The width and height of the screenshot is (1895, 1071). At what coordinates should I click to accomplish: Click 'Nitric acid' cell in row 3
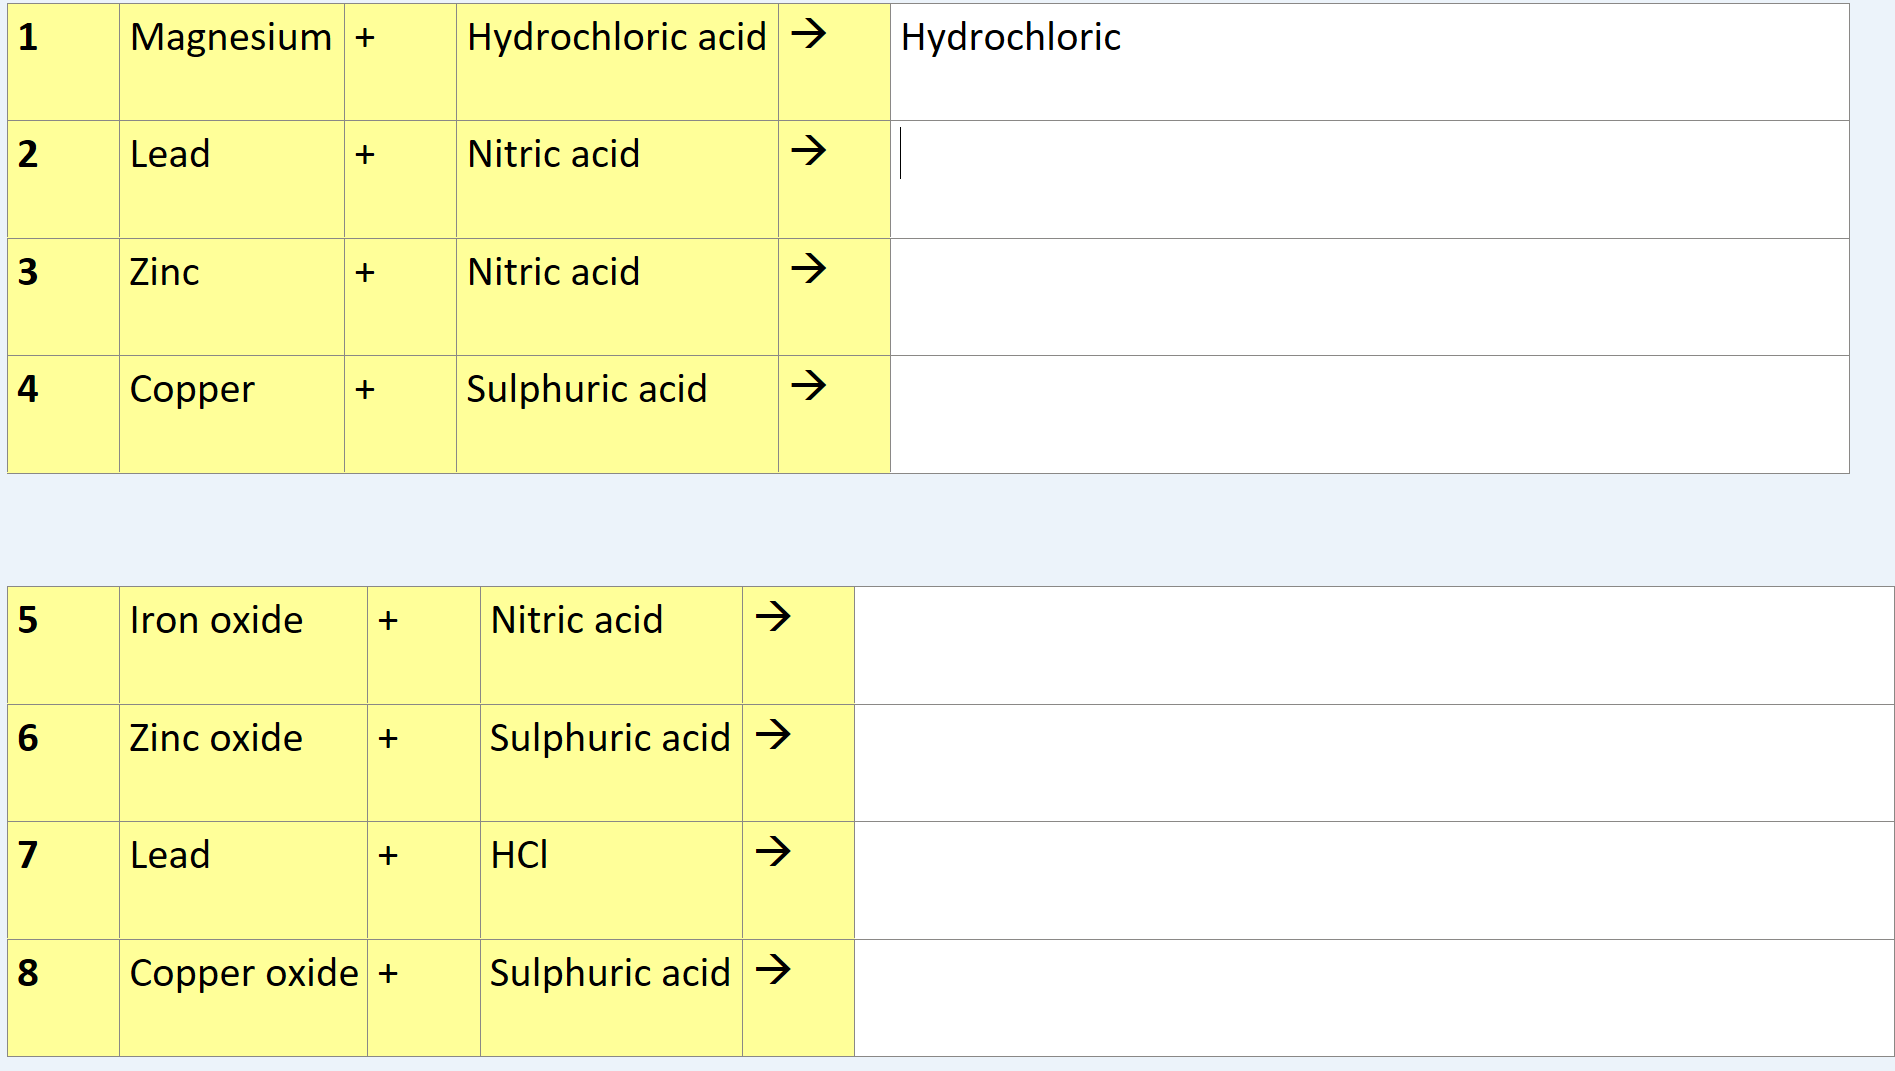[617, 297]
